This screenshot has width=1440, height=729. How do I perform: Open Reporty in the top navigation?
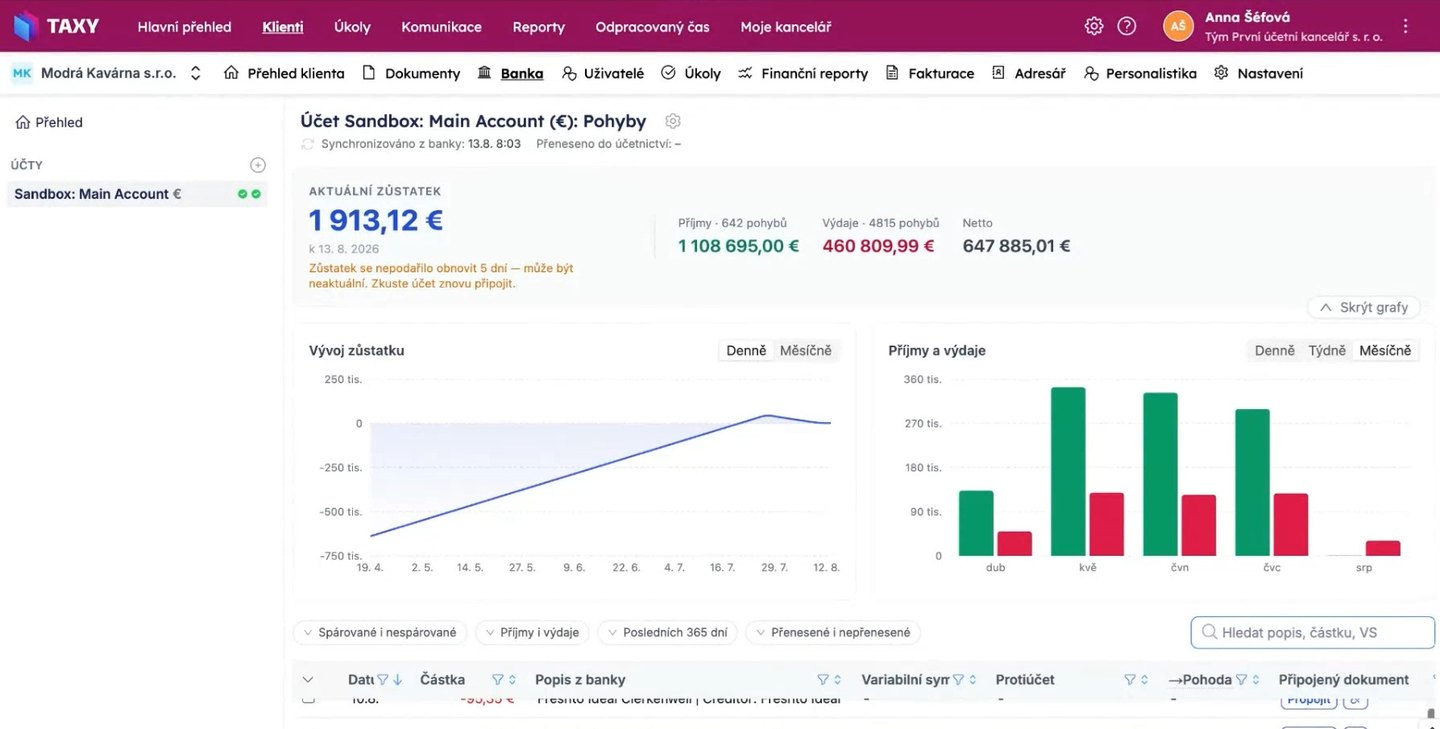(x=539, y=27)
